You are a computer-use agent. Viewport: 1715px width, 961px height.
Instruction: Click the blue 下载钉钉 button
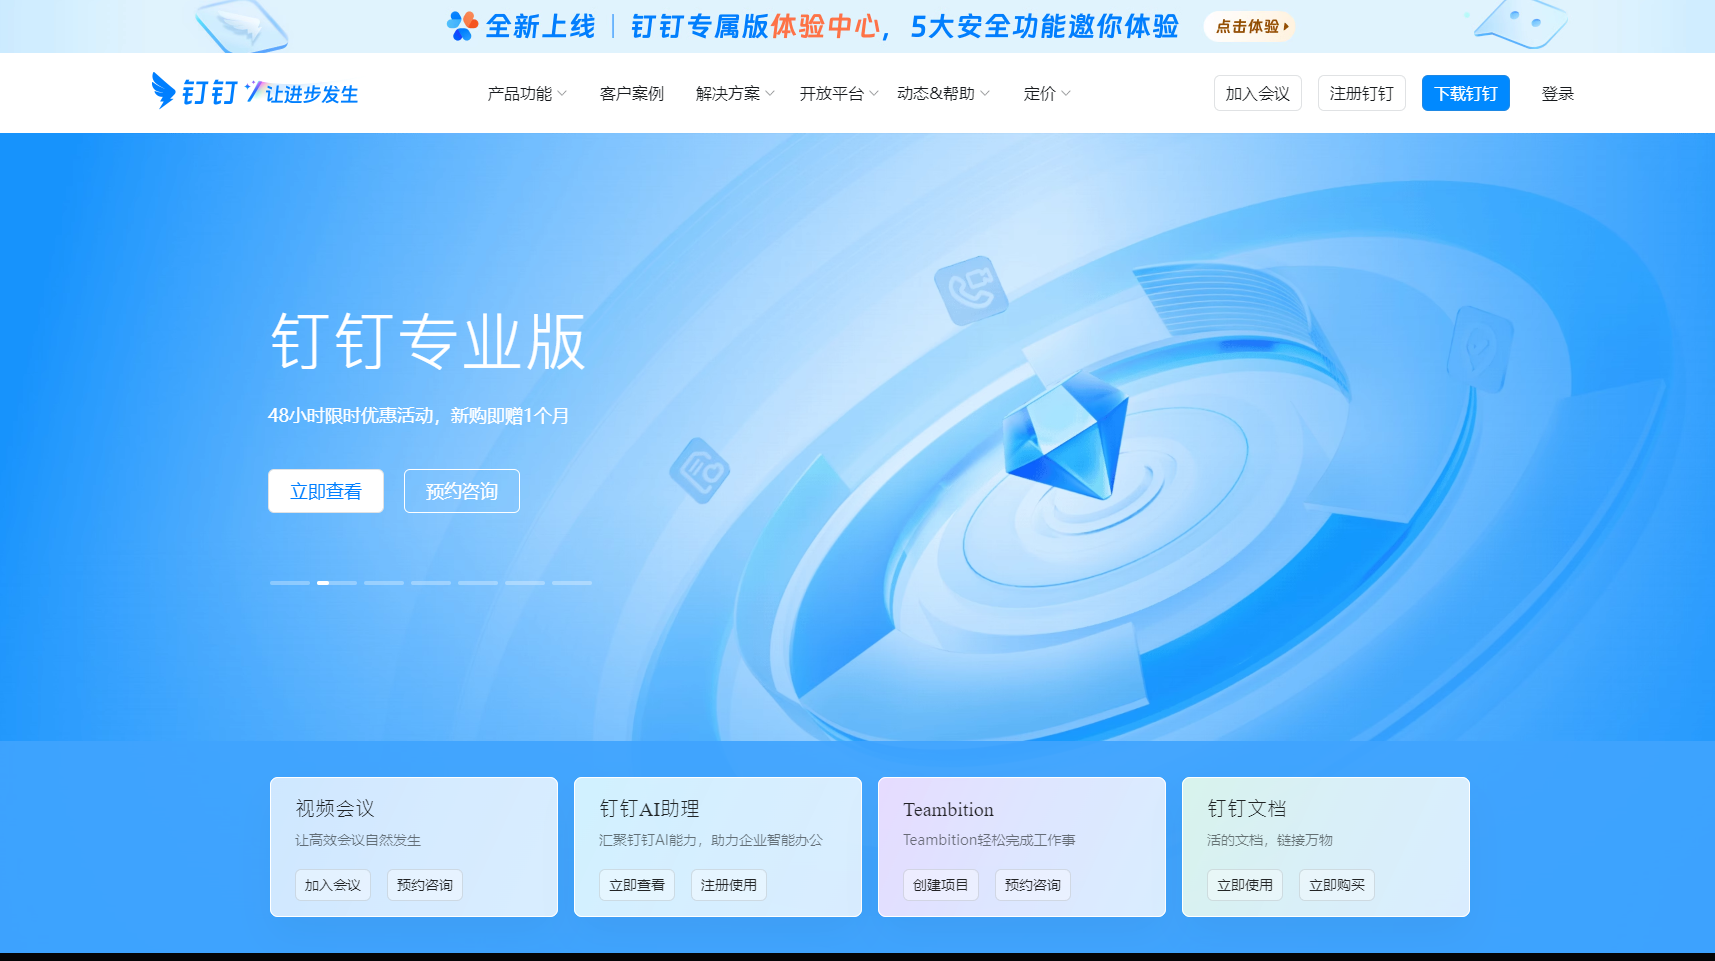1466,93
